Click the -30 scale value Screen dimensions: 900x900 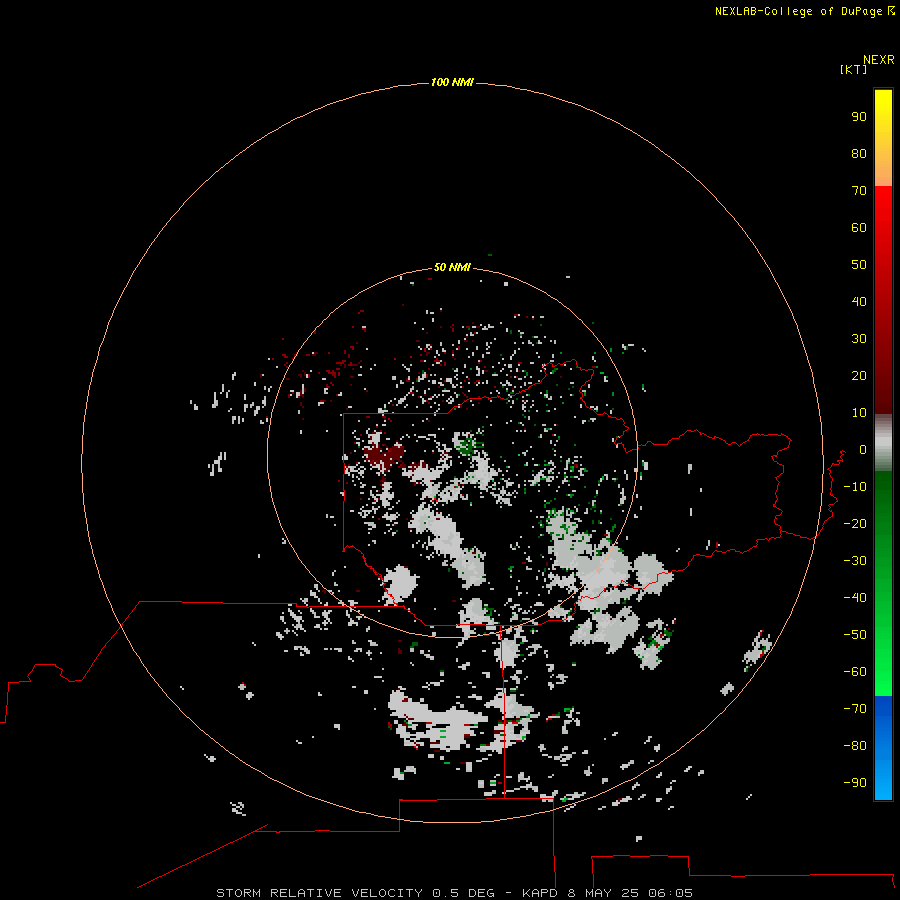pos(855,561)
